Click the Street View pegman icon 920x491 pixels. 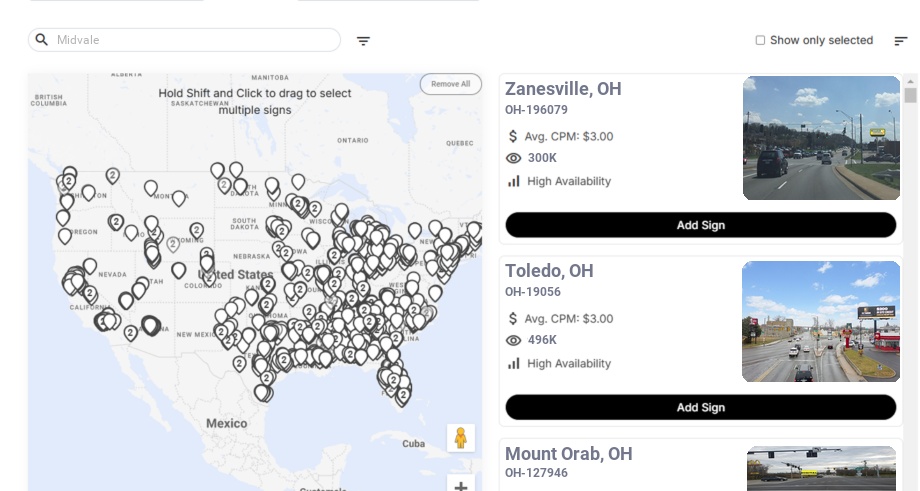[x=461, y=438]
